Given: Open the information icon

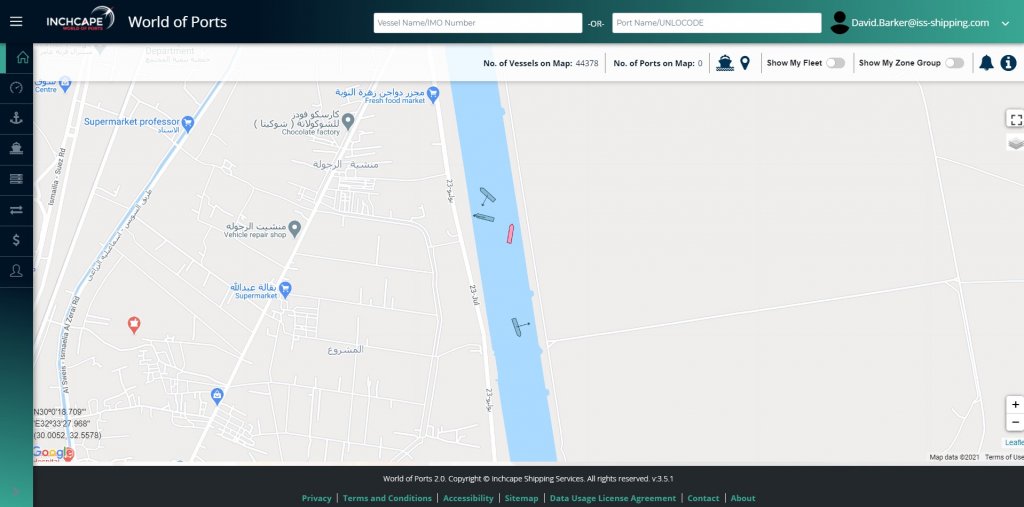Looking at the screenshot, I should click(x=1008, y=63).
